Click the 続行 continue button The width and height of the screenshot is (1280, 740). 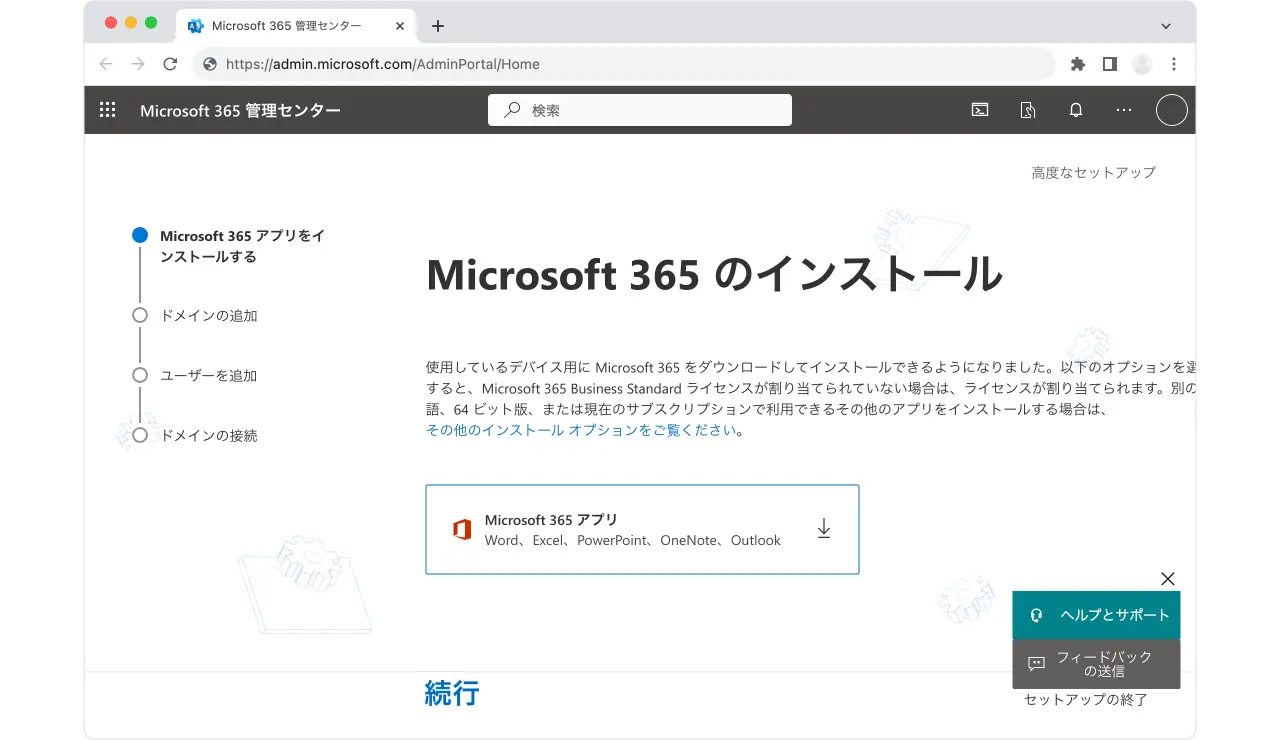(x=452, y=692)
